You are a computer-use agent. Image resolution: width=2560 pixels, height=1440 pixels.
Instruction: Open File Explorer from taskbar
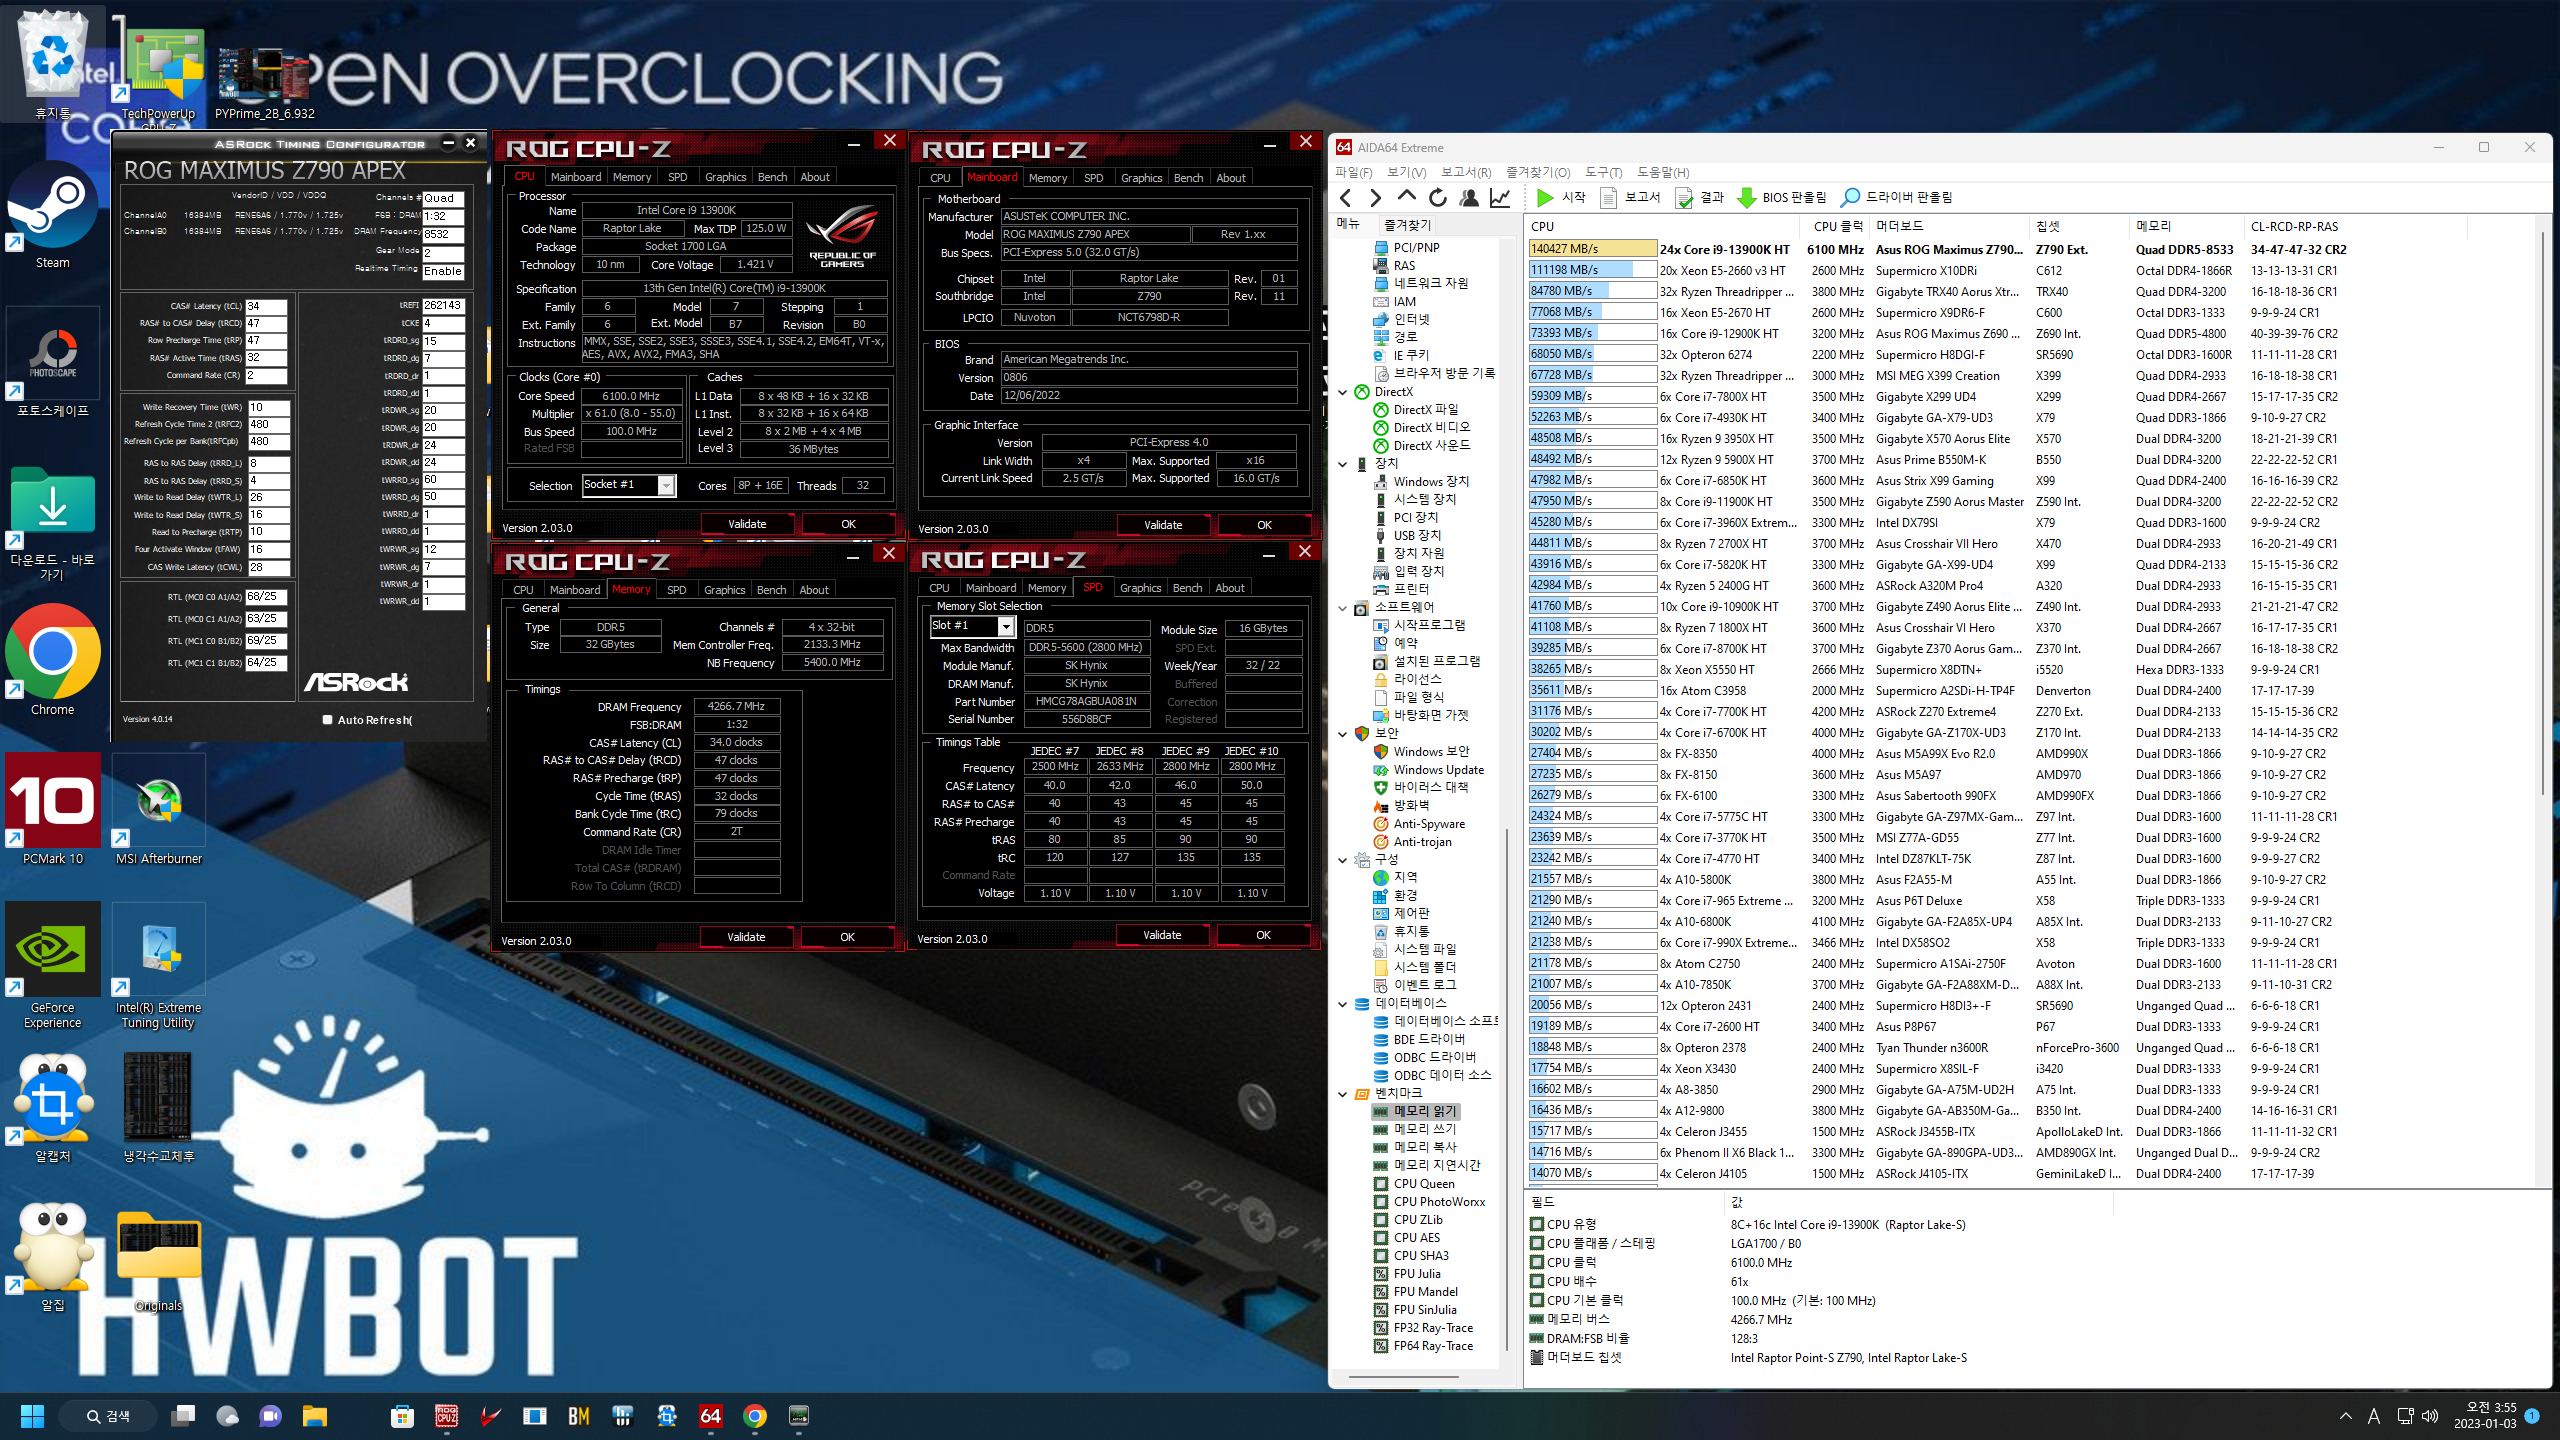(315, 1416)
